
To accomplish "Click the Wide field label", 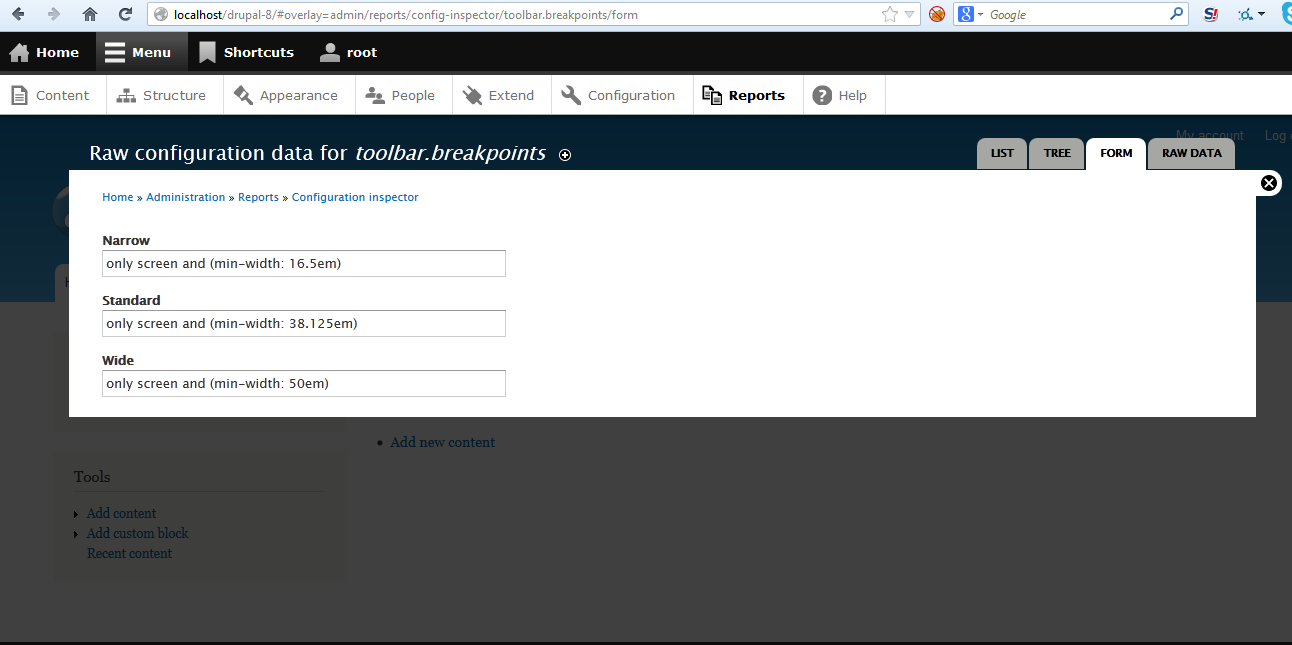I will click(118, 360).
